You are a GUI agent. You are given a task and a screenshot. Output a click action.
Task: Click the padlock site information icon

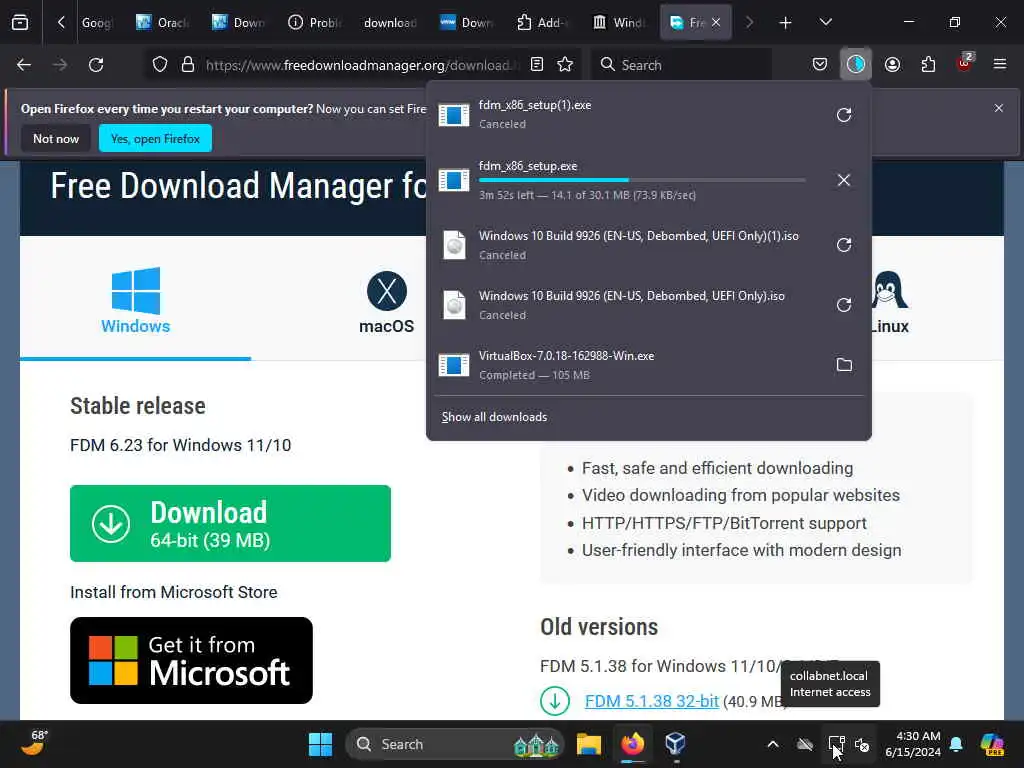tap(188, 65)
